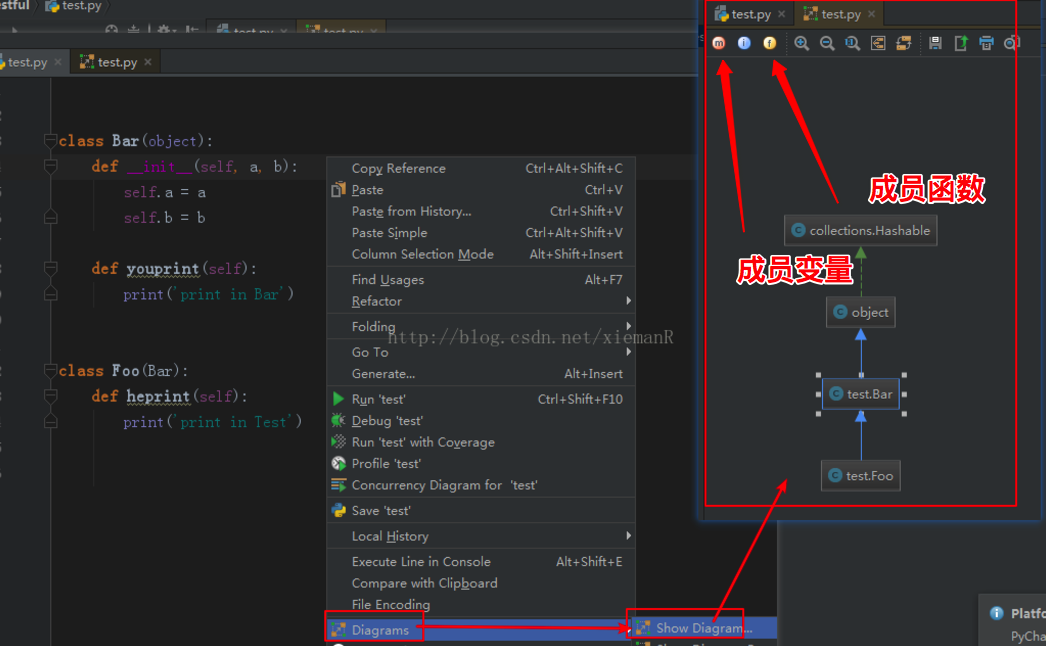Run 'test' from the context menu

[379, 399]
